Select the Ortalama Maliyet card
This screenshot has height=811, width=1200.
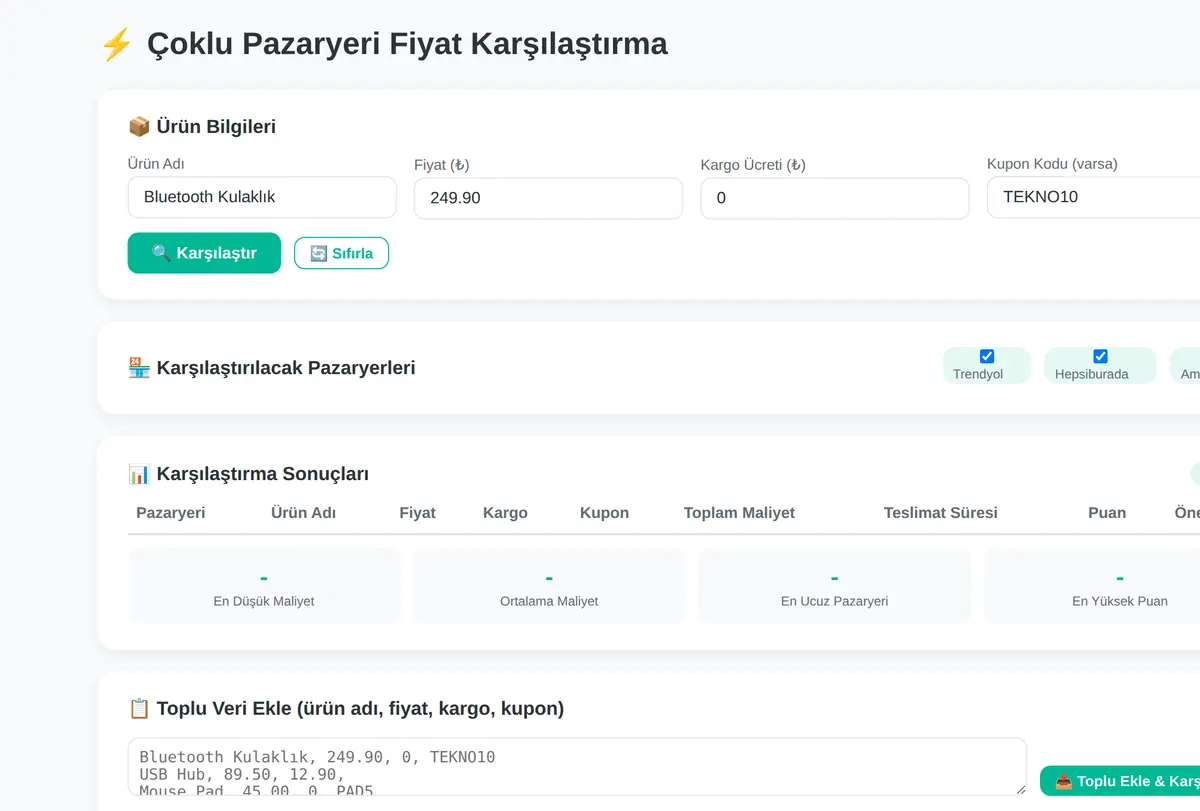[x=549, y=586]
